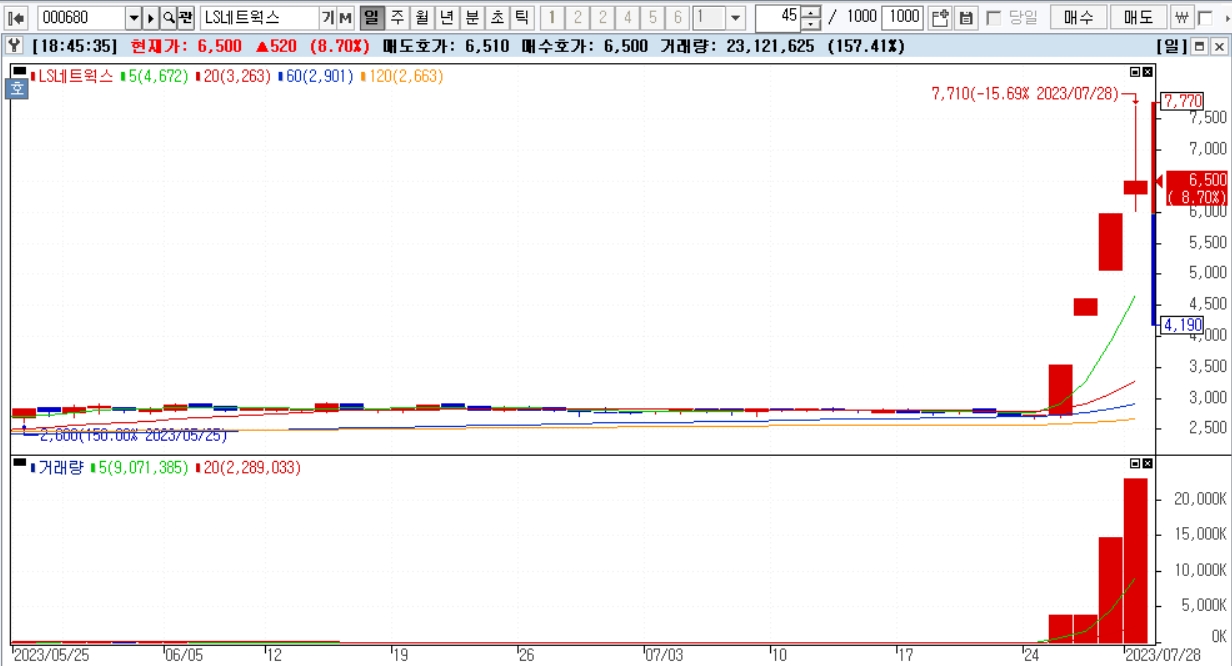Click the 2023/05/25 date axis label
The width and height of the screenshot is (1232, 666).
point(50,656)
